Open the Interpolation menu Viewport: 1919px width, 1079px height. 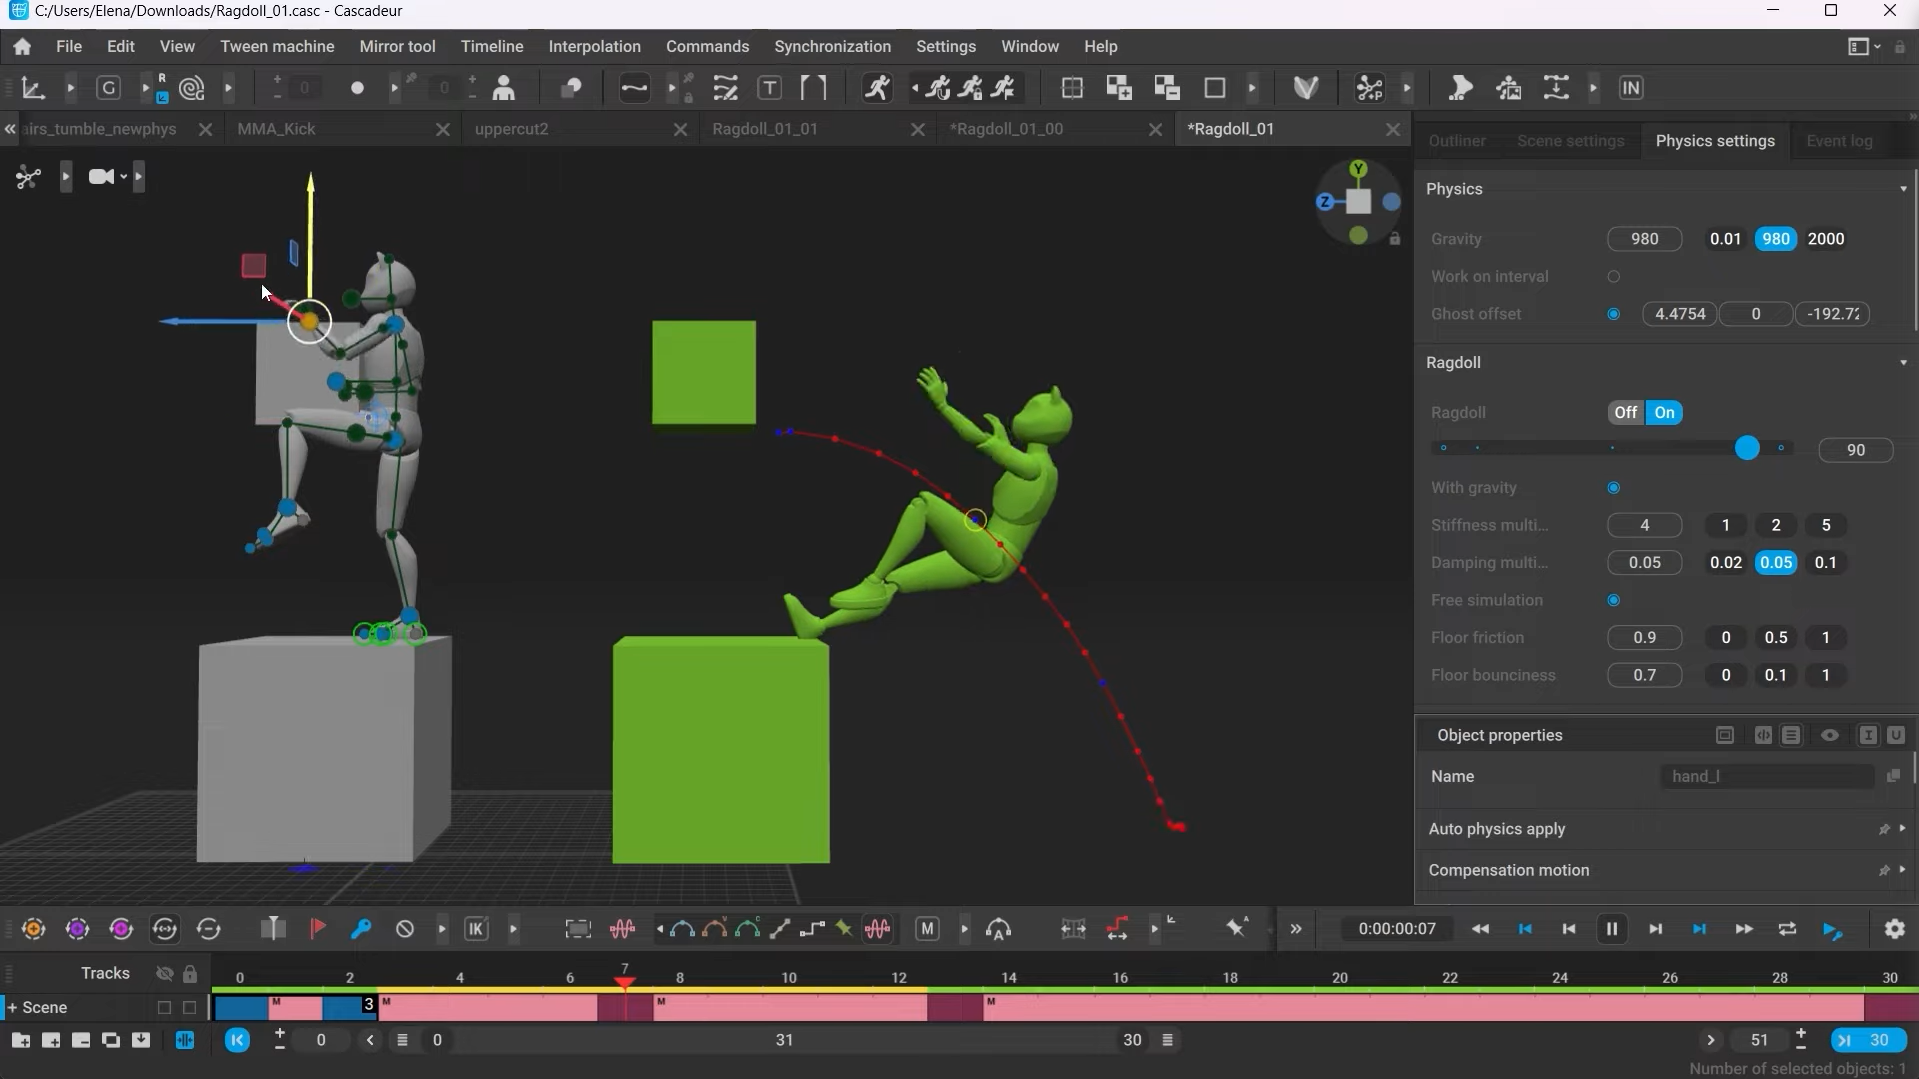[594, 47]
